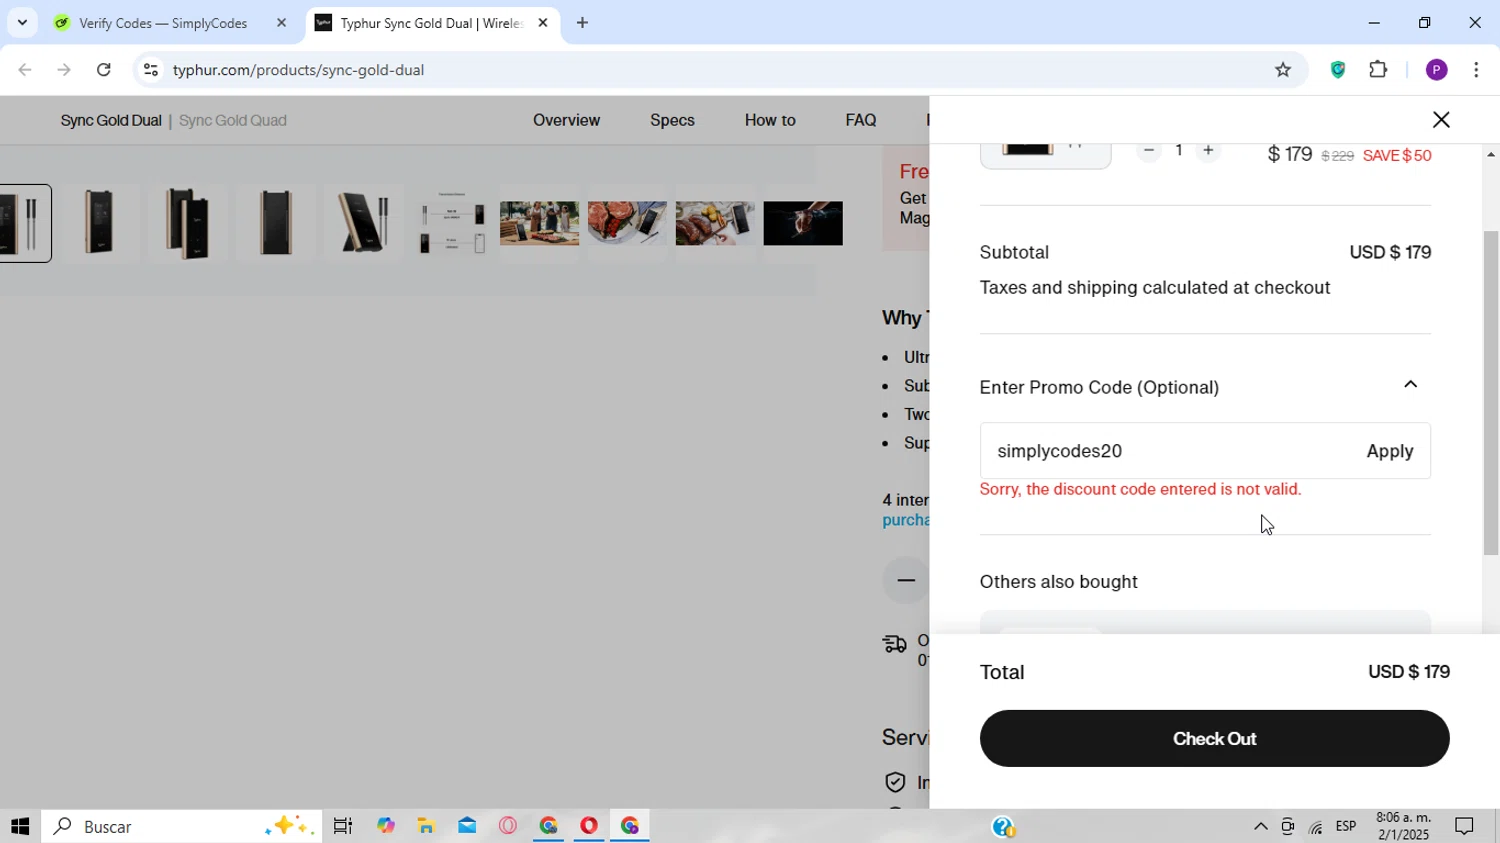Image resolution: width=1500 pixels, height=843 pixels.
Task: Show hidden system tray icons
Action: 1260,826
